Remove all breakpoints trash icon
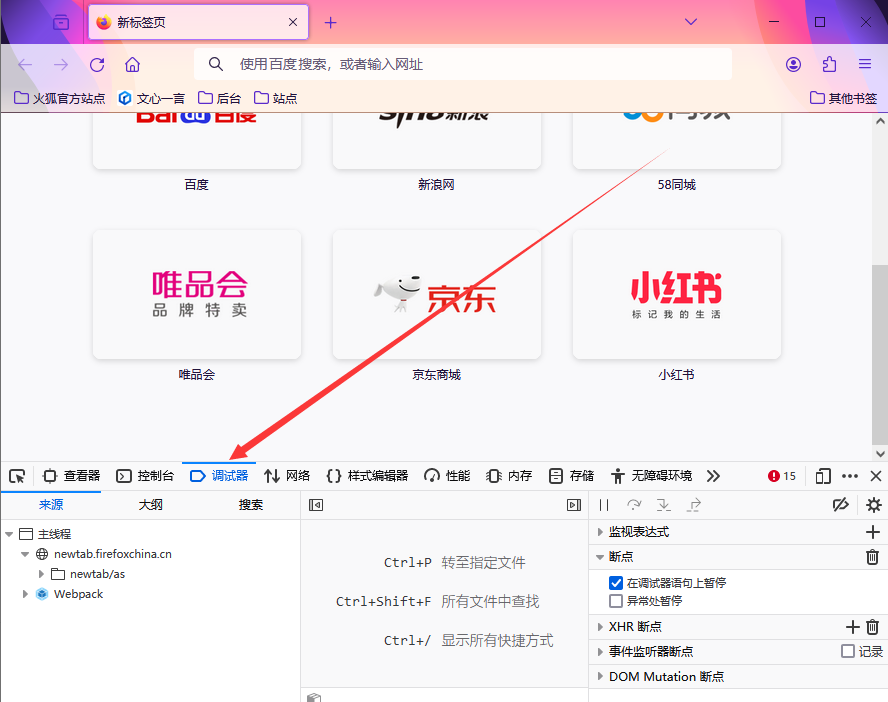The width and height of the screenshot is (888, 702). (873, 557)
